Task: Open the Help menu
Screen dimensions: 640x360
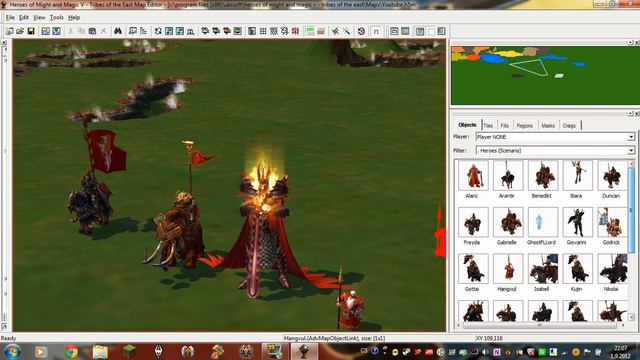Action: click(74, 18)
